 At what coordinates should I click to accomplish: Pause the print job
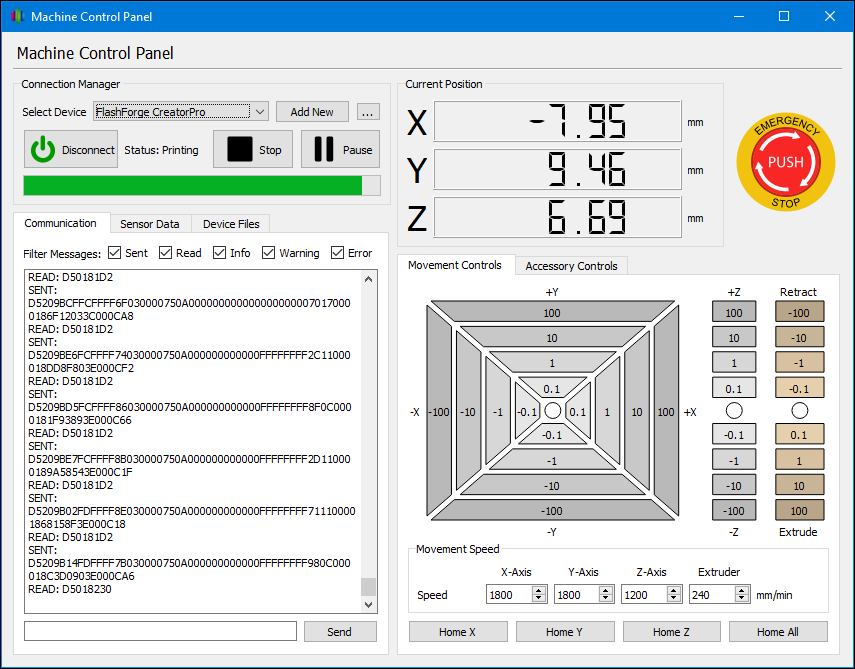coord(341,149)
